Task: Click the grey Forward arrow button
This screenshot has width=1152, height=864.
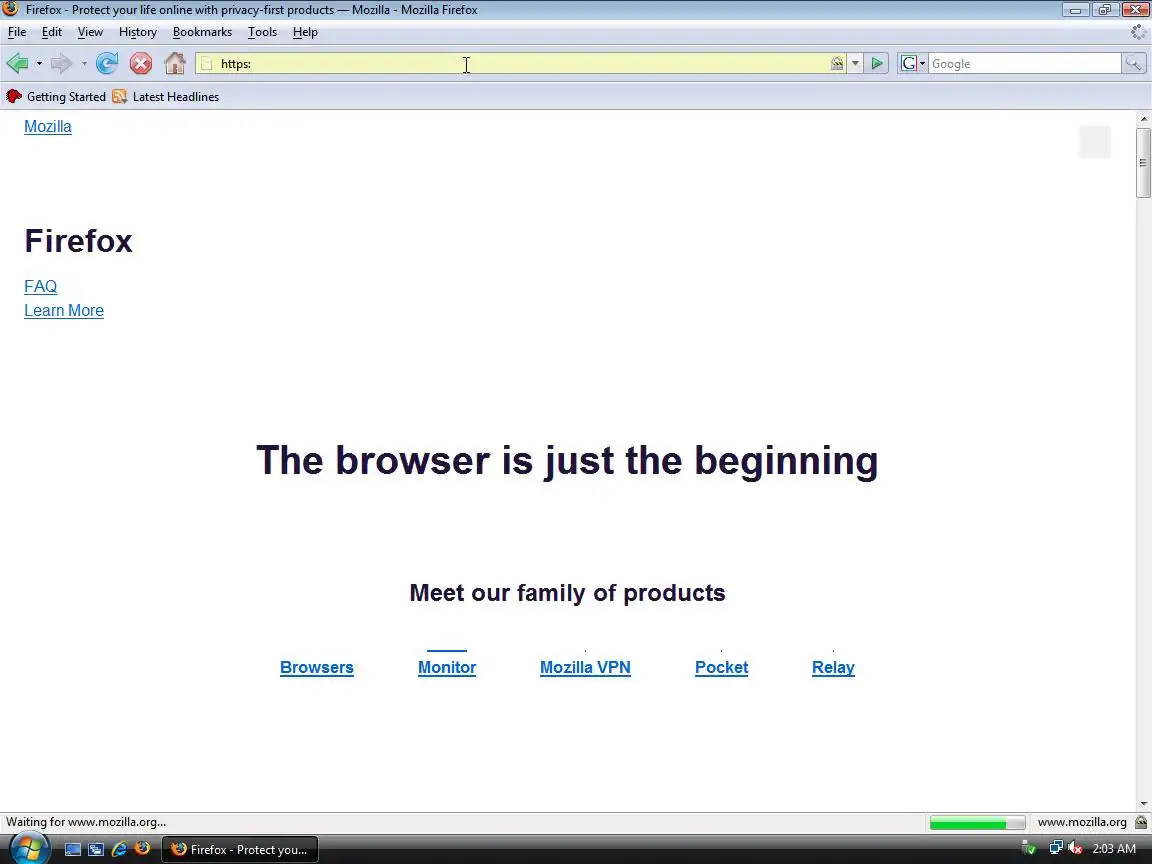Action: click(x=62, y=64)
